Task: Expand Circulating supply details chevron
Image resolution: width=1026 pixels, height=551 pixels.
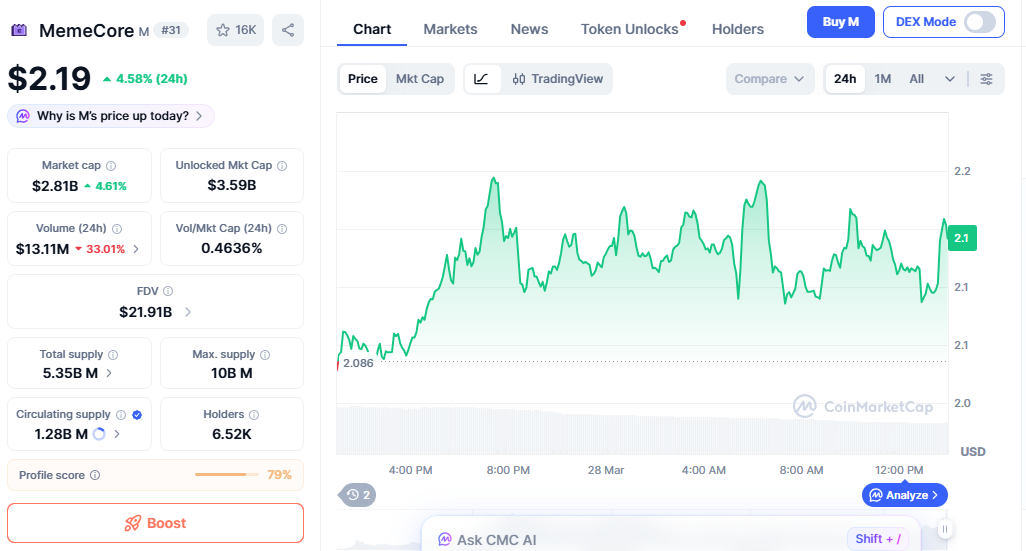Action: tap(117, 434)
